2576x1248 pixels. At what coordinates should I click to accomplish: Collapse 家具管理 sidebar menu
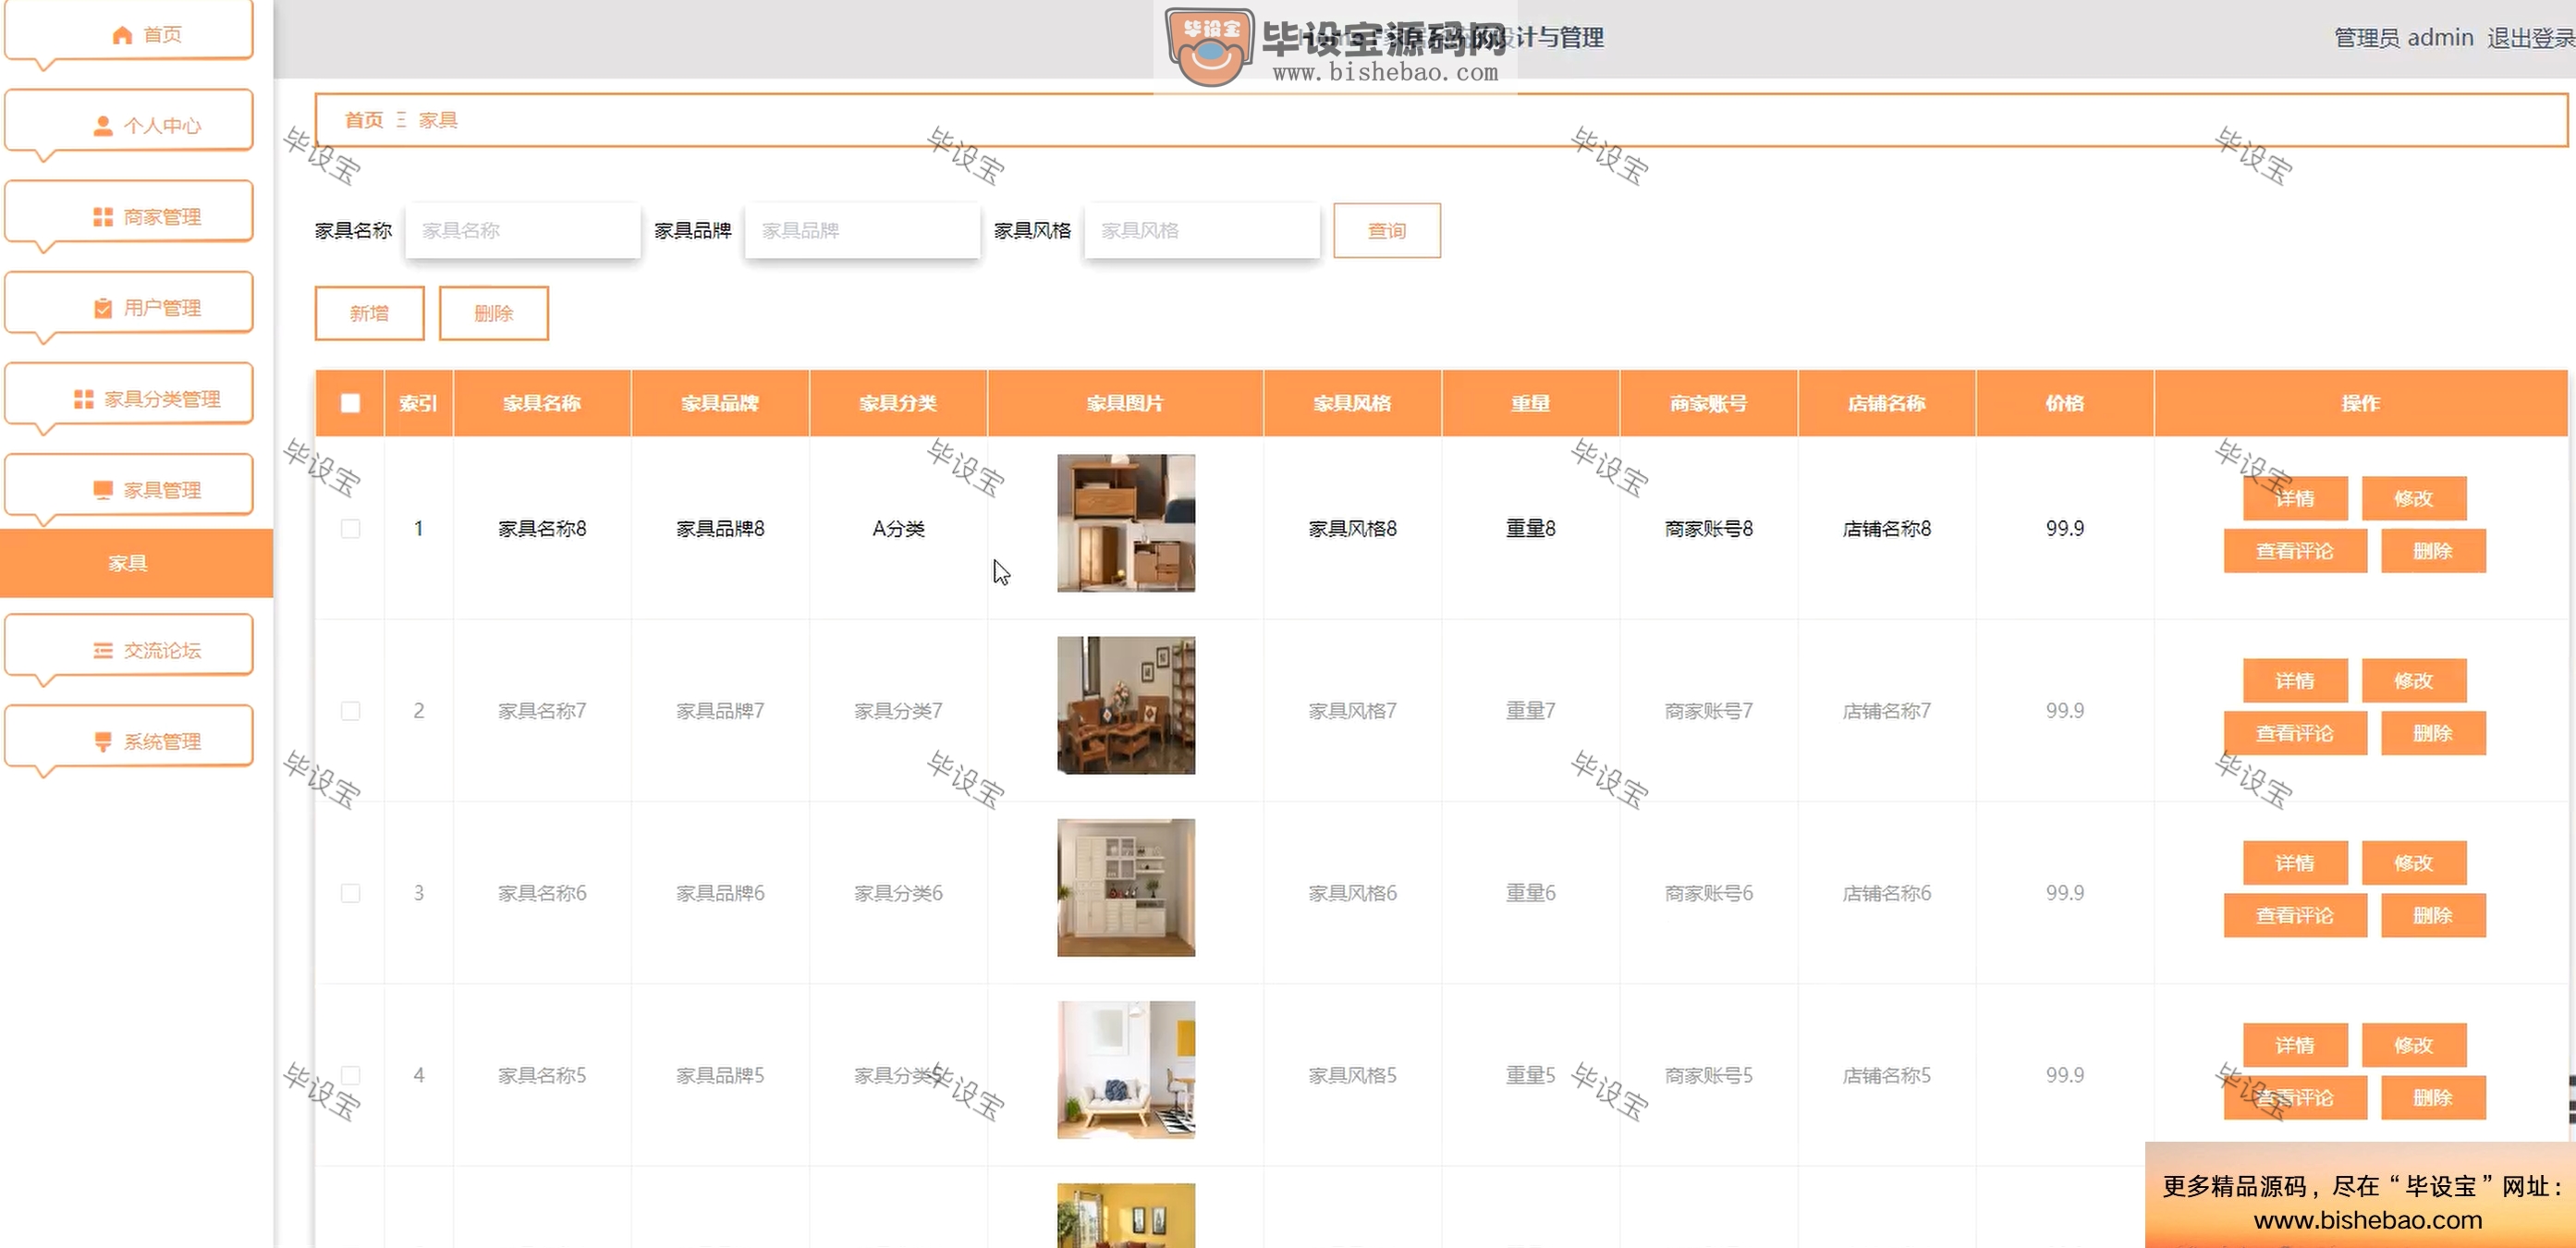[129, 485]
